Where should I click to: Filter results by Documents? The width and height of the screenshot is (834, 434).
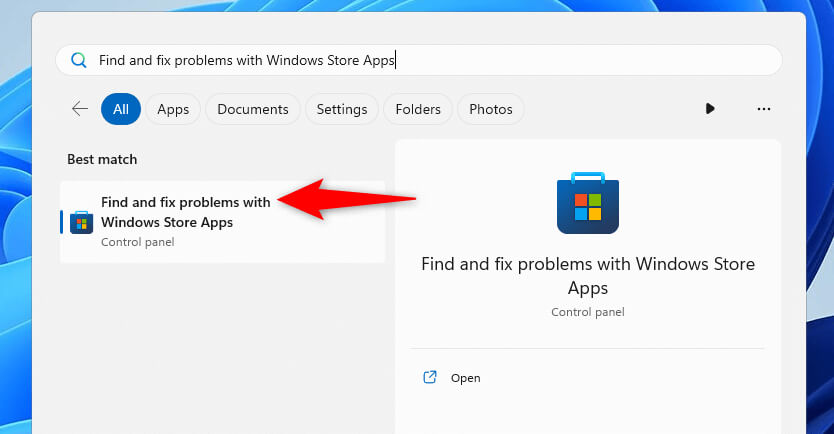[253, 109]
